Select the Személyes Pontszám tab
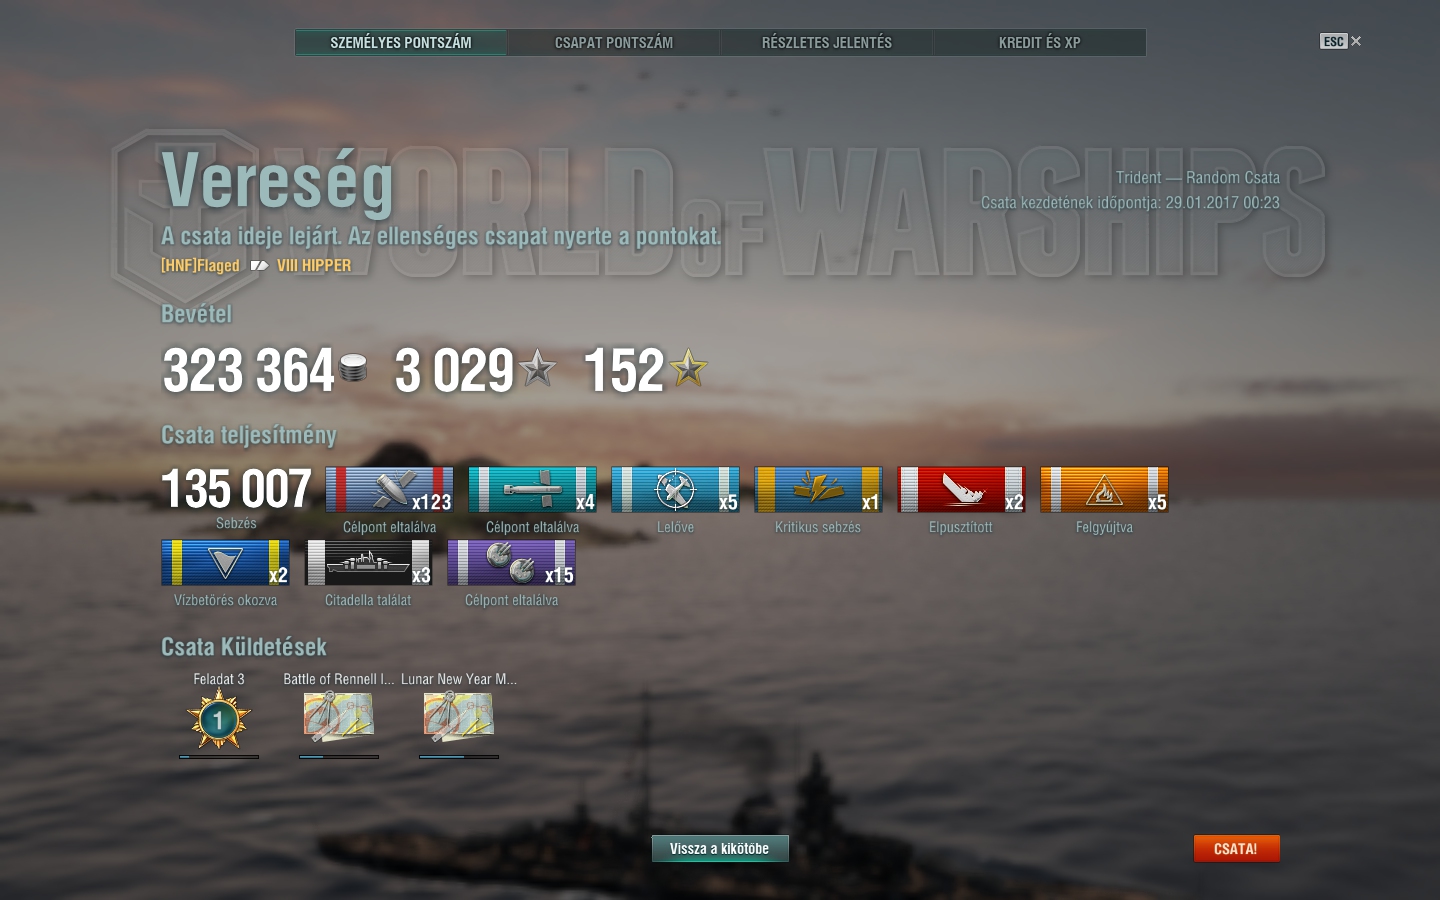This screenshot has width=1440, height=900. coord(401,42)
